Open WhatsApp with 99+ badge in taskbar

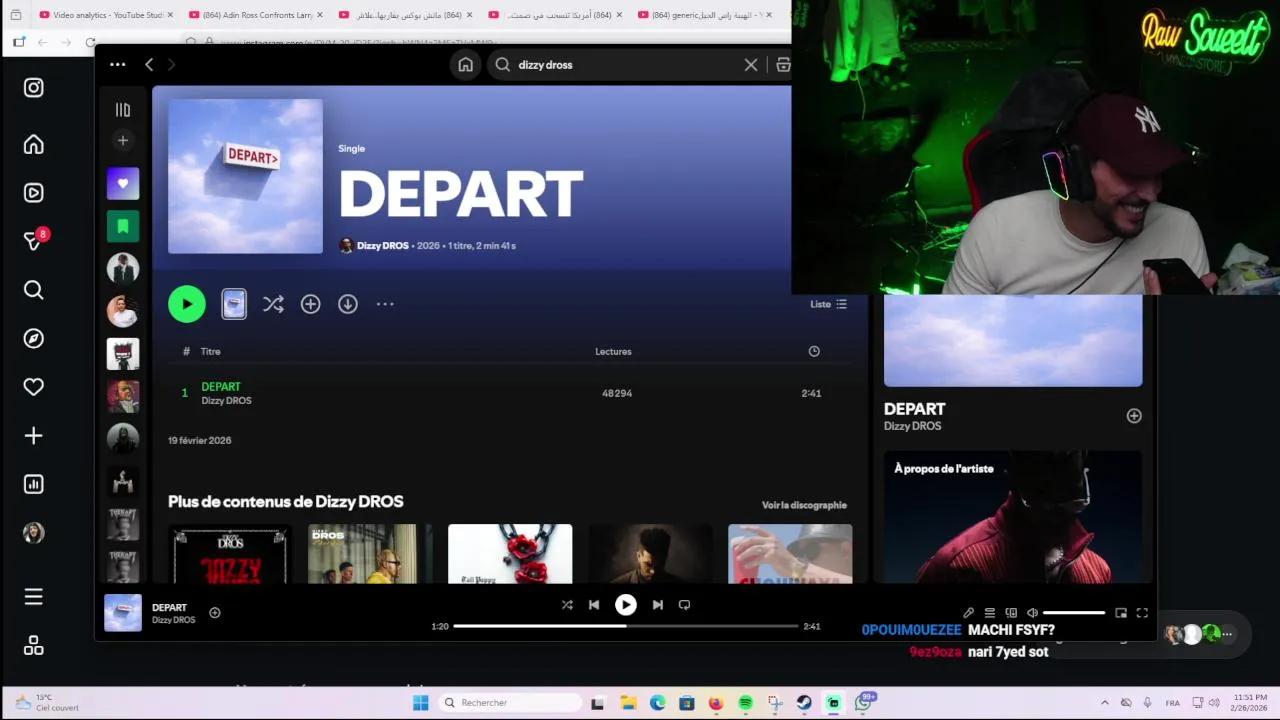pyautogui.click(x=863, y=703)
